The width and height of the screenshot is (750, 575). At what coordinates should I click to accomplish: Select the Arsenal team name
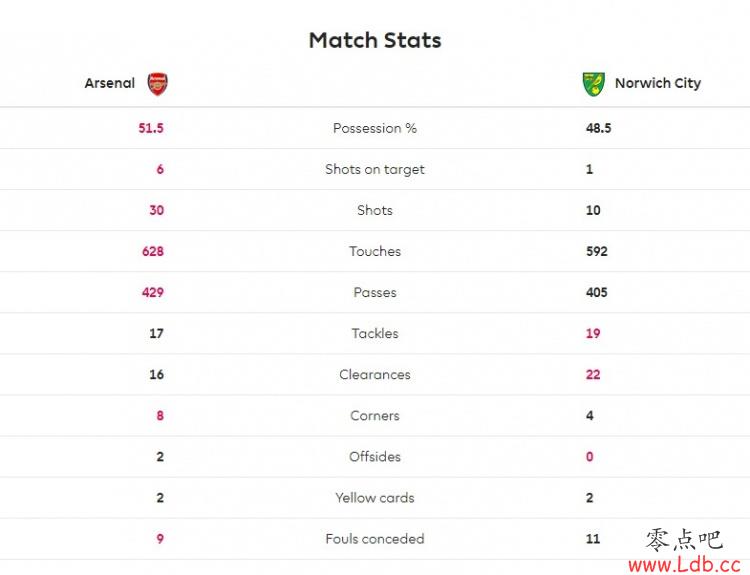click(x=110, y=83)
